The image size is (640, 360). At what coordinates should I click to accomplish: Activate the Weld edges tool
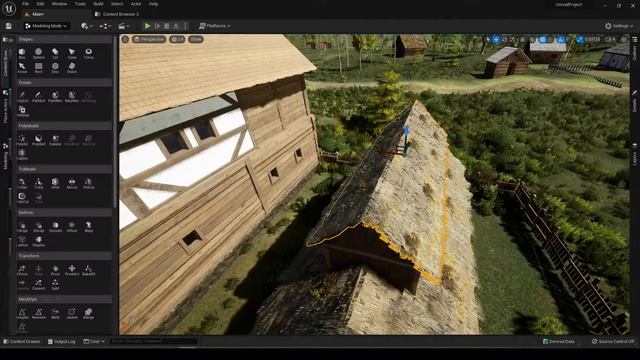(55, 314)
